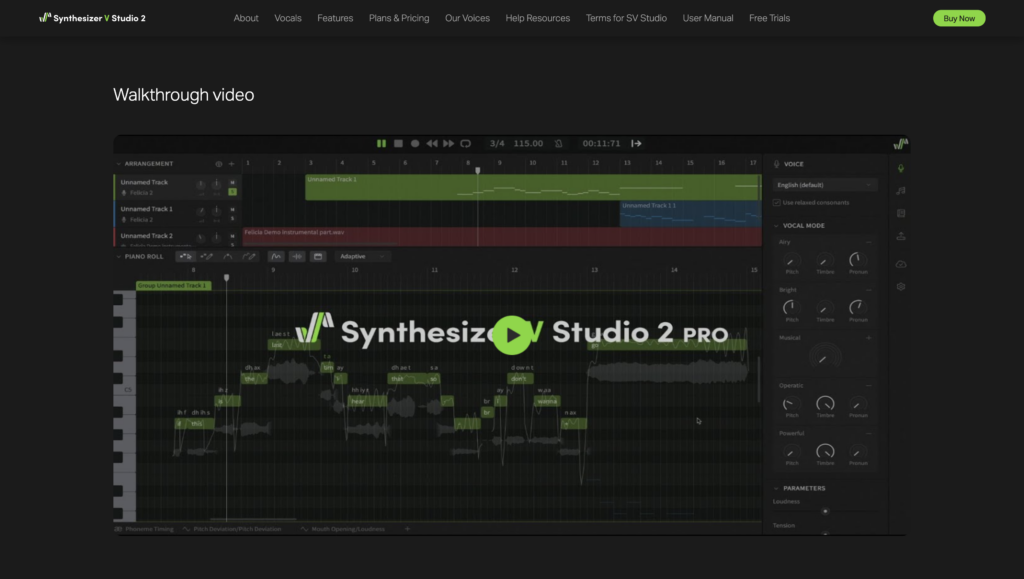Open the User Manual link

coord(708,18)
